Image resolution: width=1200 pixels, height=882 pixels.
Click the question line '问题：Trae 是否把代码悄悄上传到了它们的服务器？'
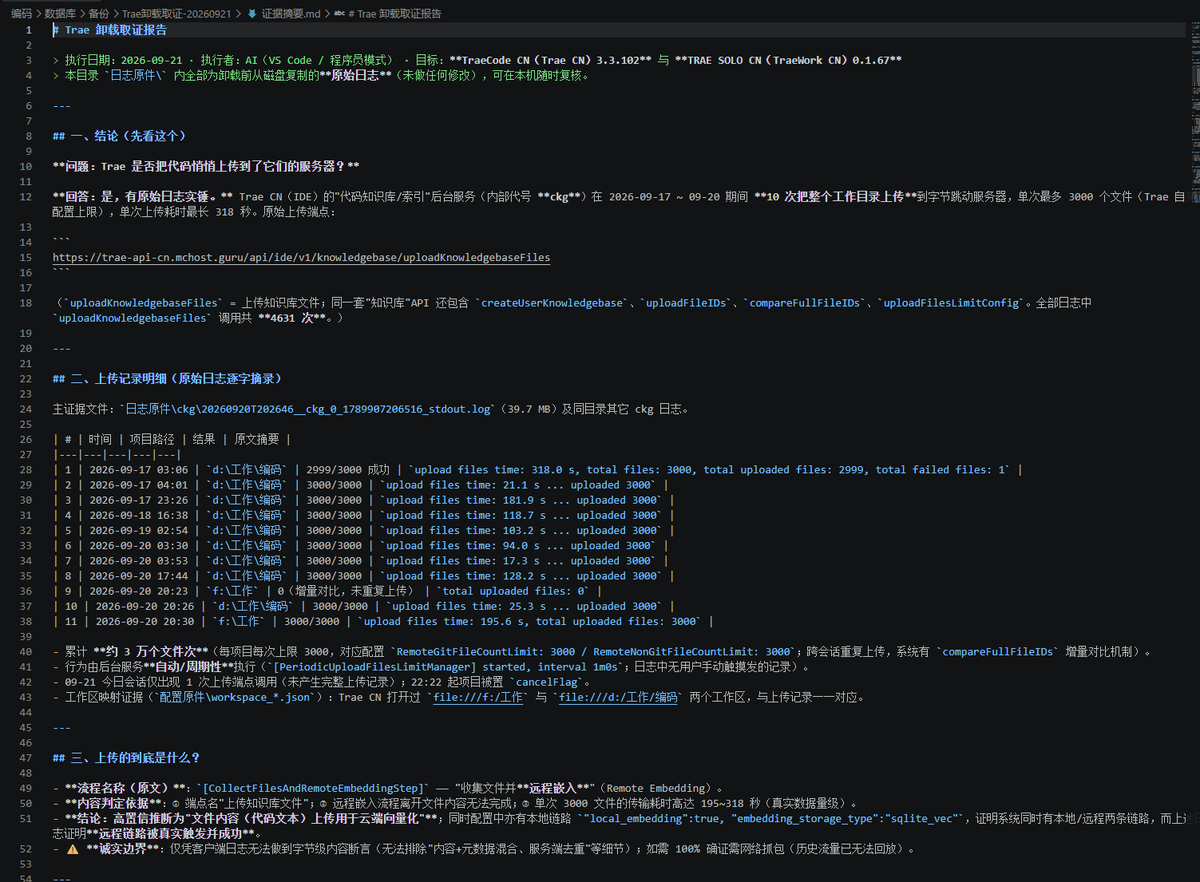click(x=206, y=166)
